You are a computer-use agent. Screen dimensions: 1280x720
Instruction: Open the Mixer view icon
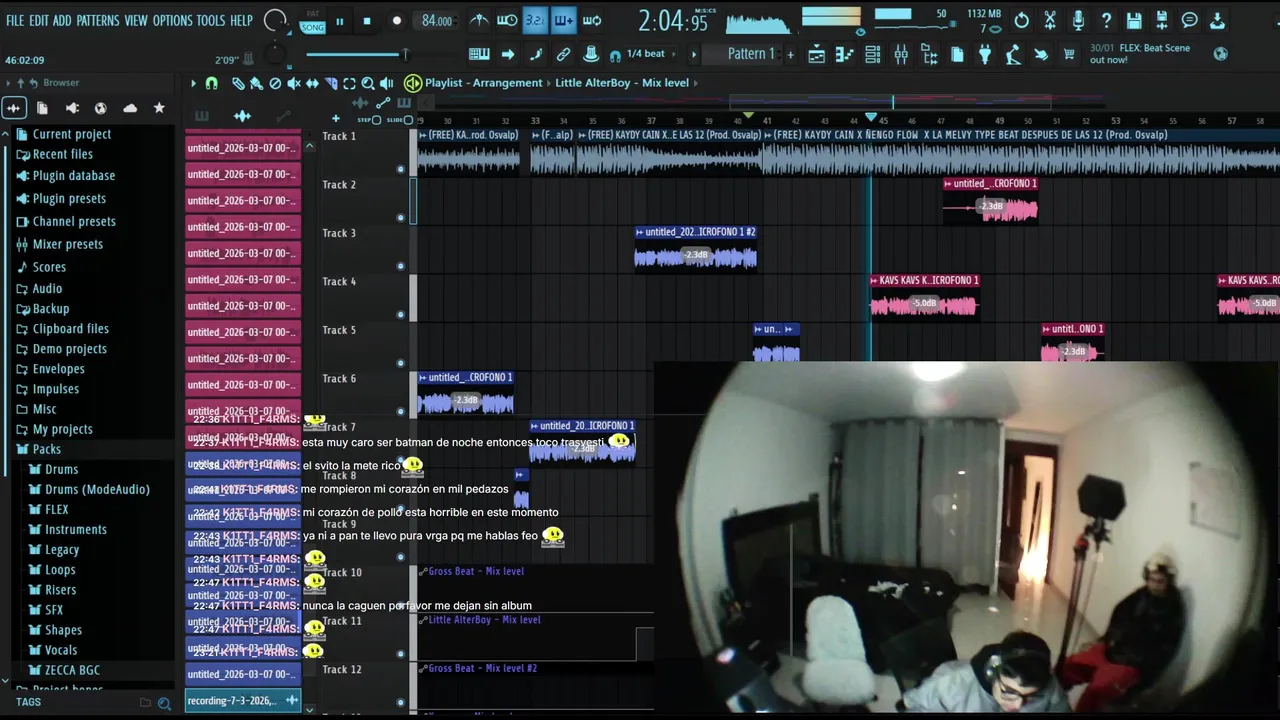(x=901, y=55)
